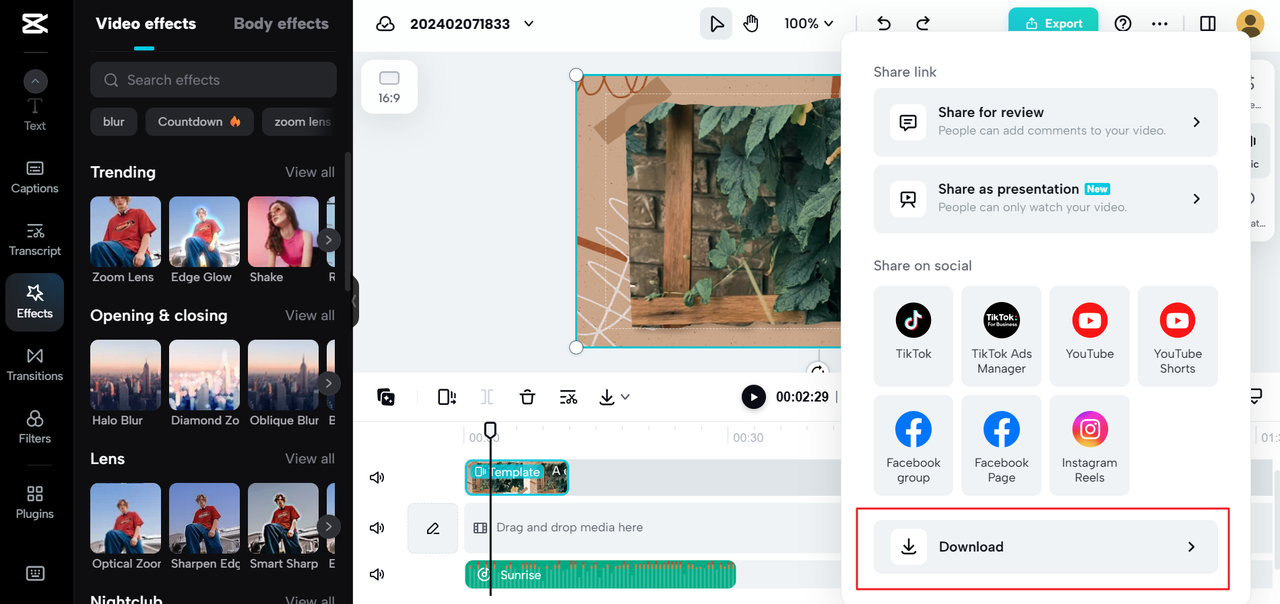Redo the last action
The width and height of the screenshot is (1280, 604).
pos(923,24)
